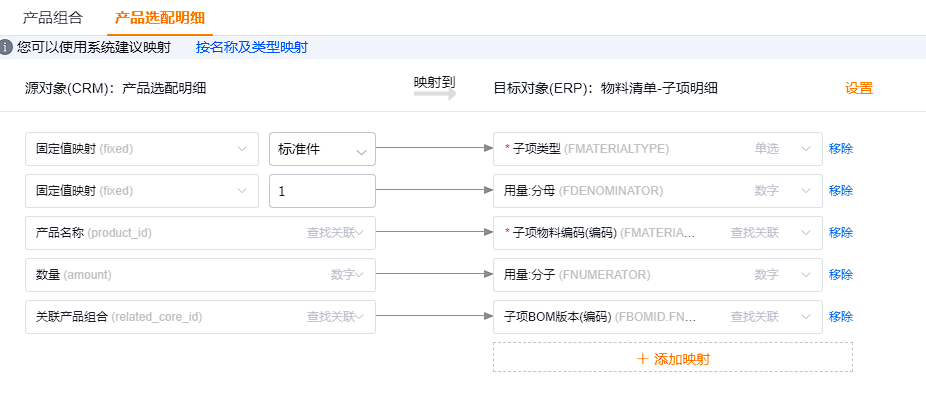
Task: Open the 标准件 value dropdown
Action: (322, 149)
